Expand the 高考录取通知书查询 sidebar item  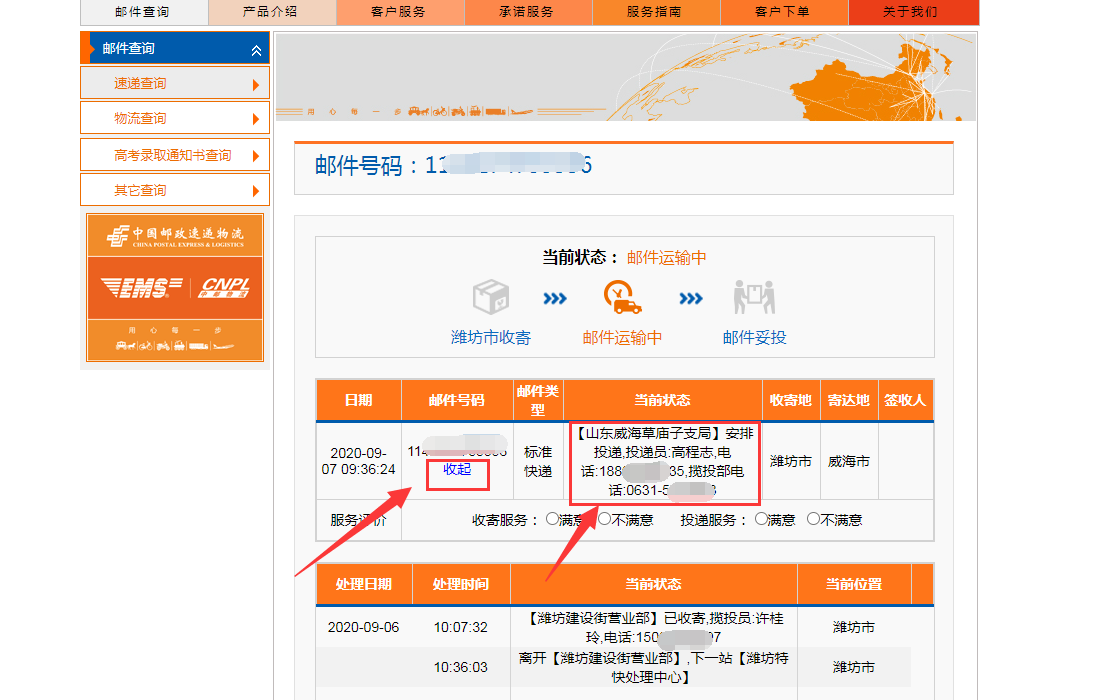point(256,156)
